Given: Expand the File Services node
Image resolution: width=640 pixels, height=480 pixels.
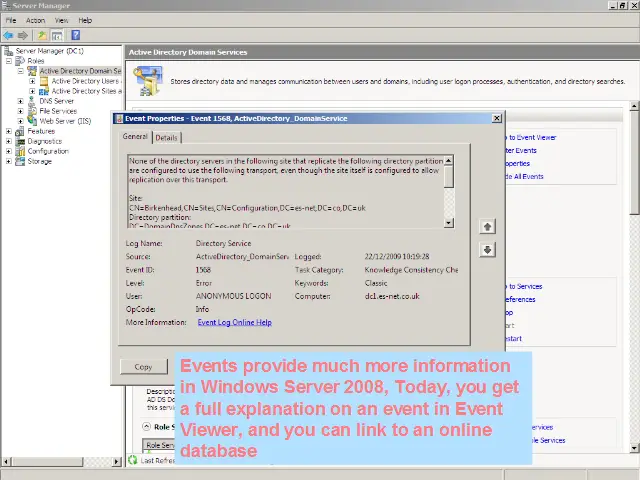Looking at the screenshot, I should pyautogui.click(x=20, y=111).
